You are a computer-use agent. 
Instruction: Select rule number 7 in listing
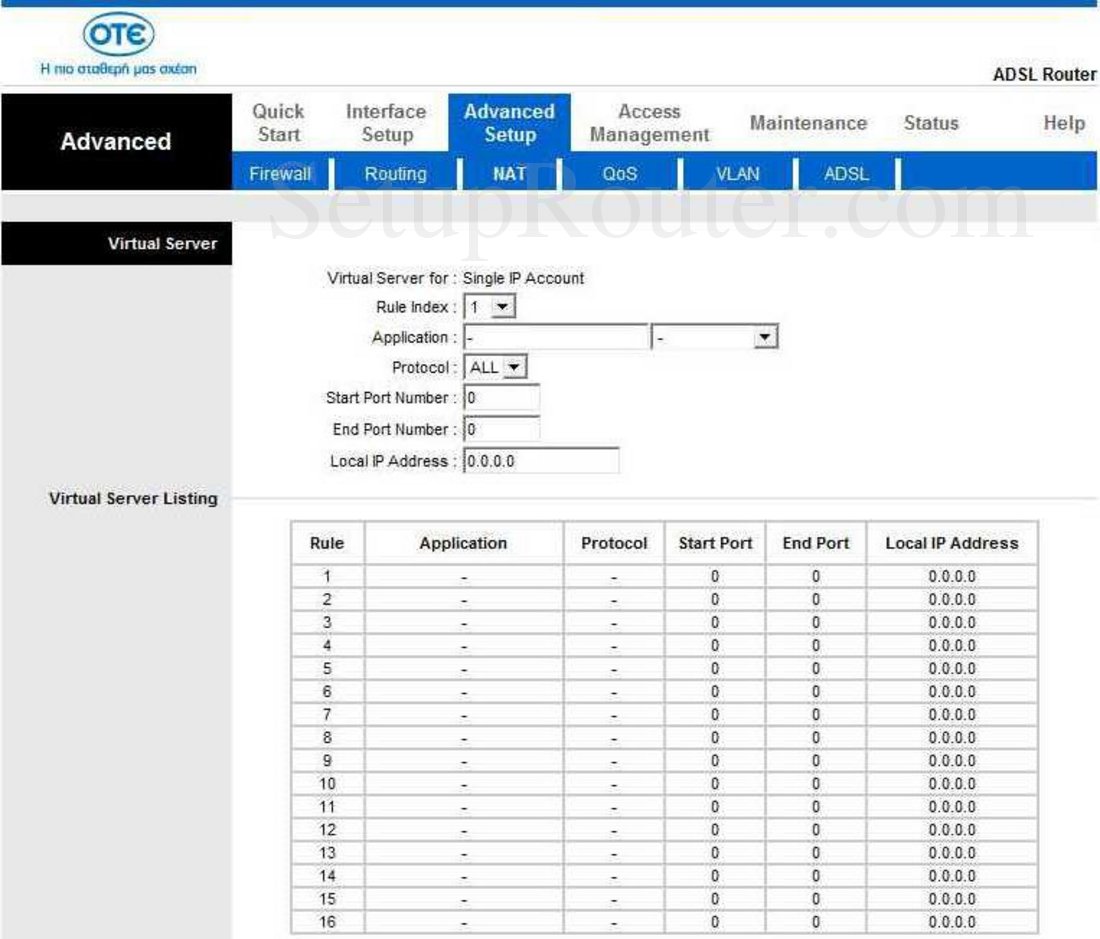(327, 715)
